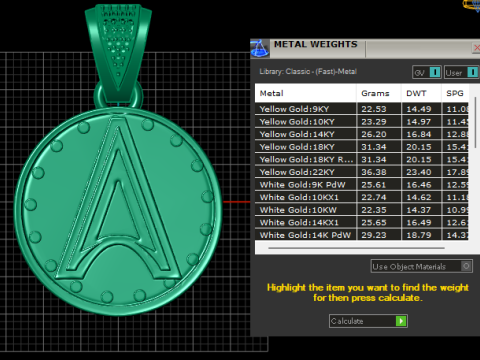
Task: Select the Yellow Gold:9KY row
Action: (362, 109)
